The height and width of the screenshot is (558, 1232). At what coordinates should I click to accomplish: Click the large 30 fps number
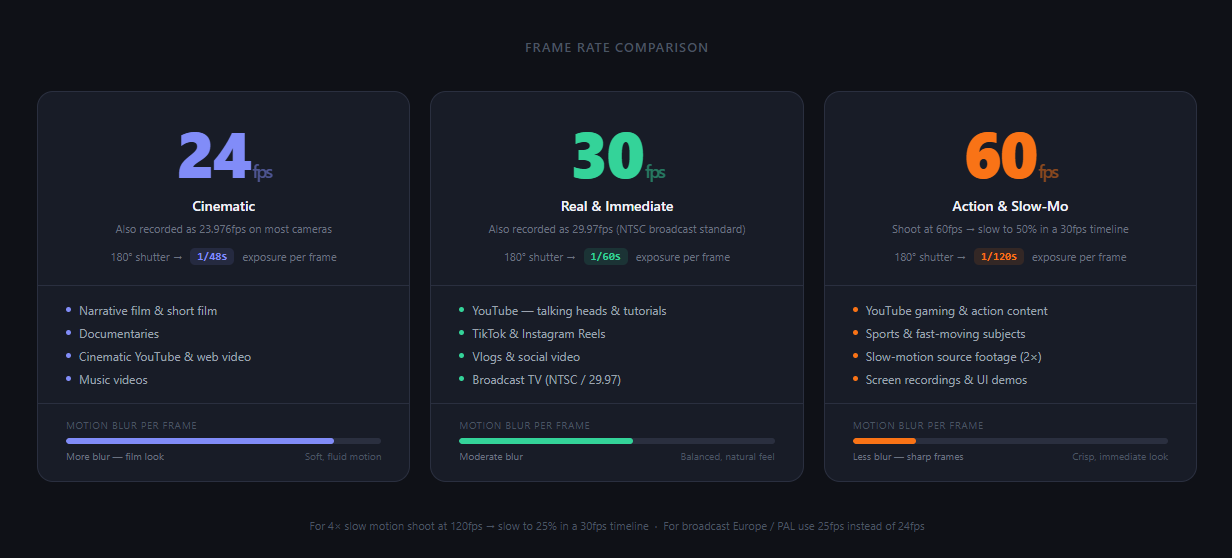point(607,157)
